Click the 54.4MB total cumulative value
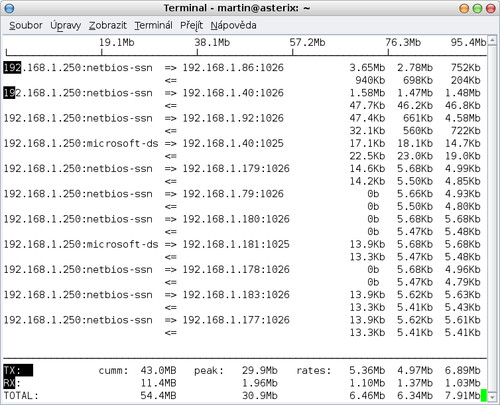 [x=158, y=396]
